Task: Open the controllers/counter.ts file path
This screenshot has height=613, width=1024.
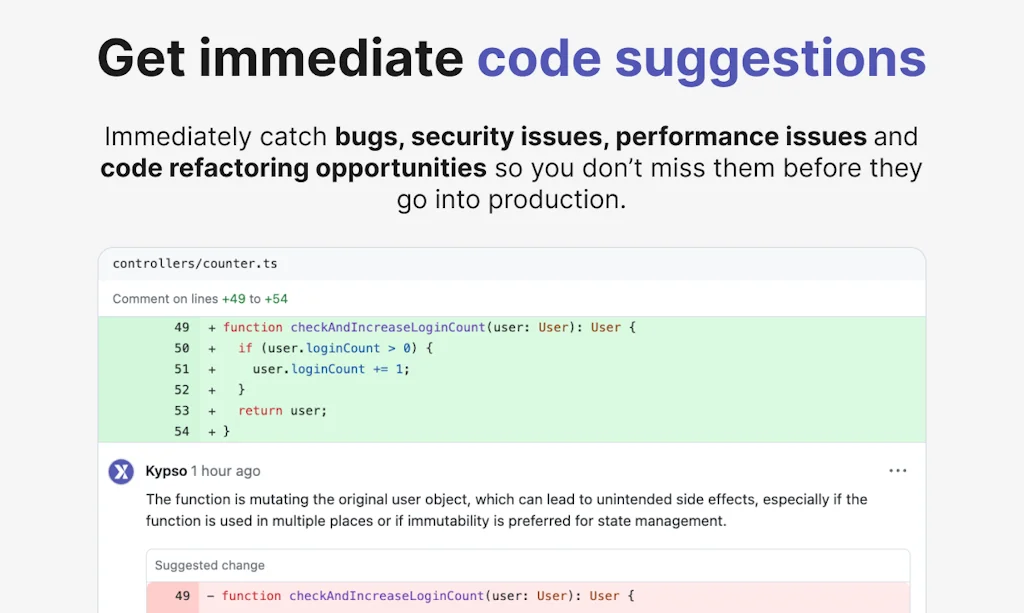Action: 195,264
